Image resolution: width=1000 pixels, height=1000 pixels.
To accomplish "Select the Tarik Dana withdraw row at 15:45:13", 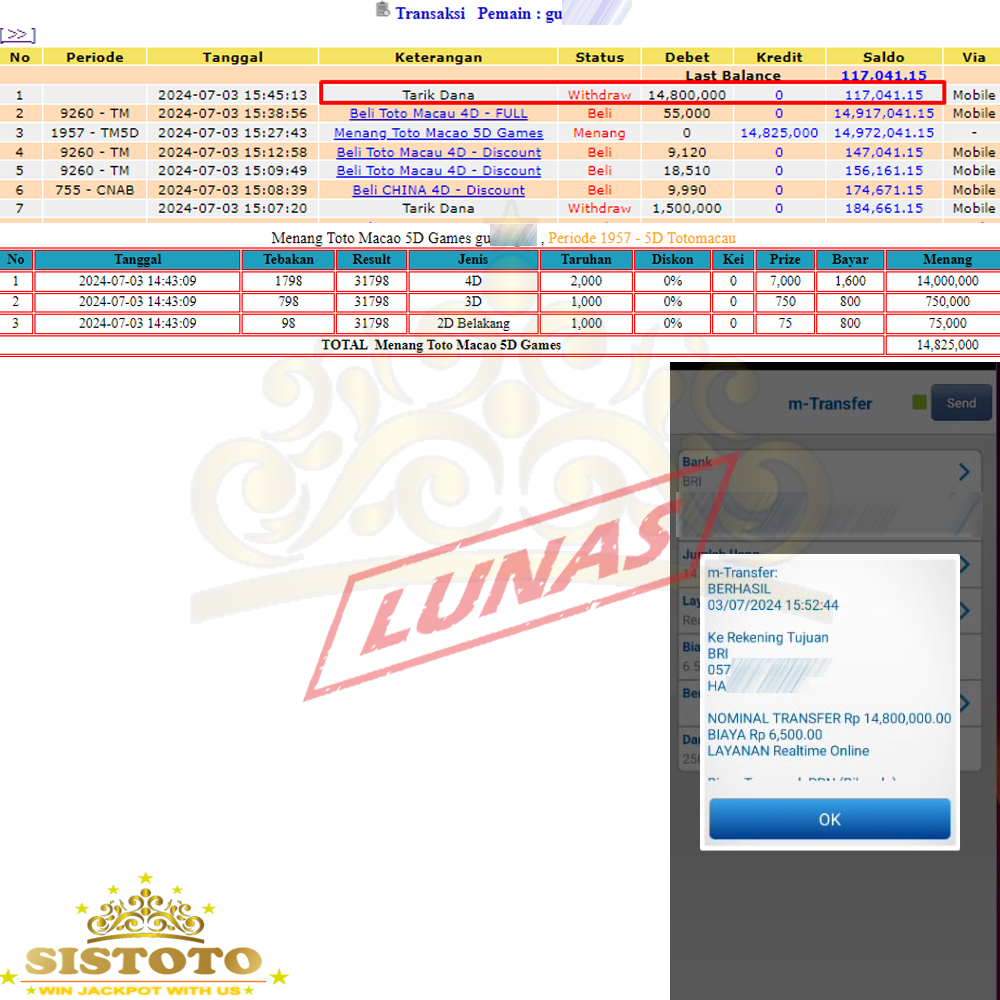I will point(438,95).
